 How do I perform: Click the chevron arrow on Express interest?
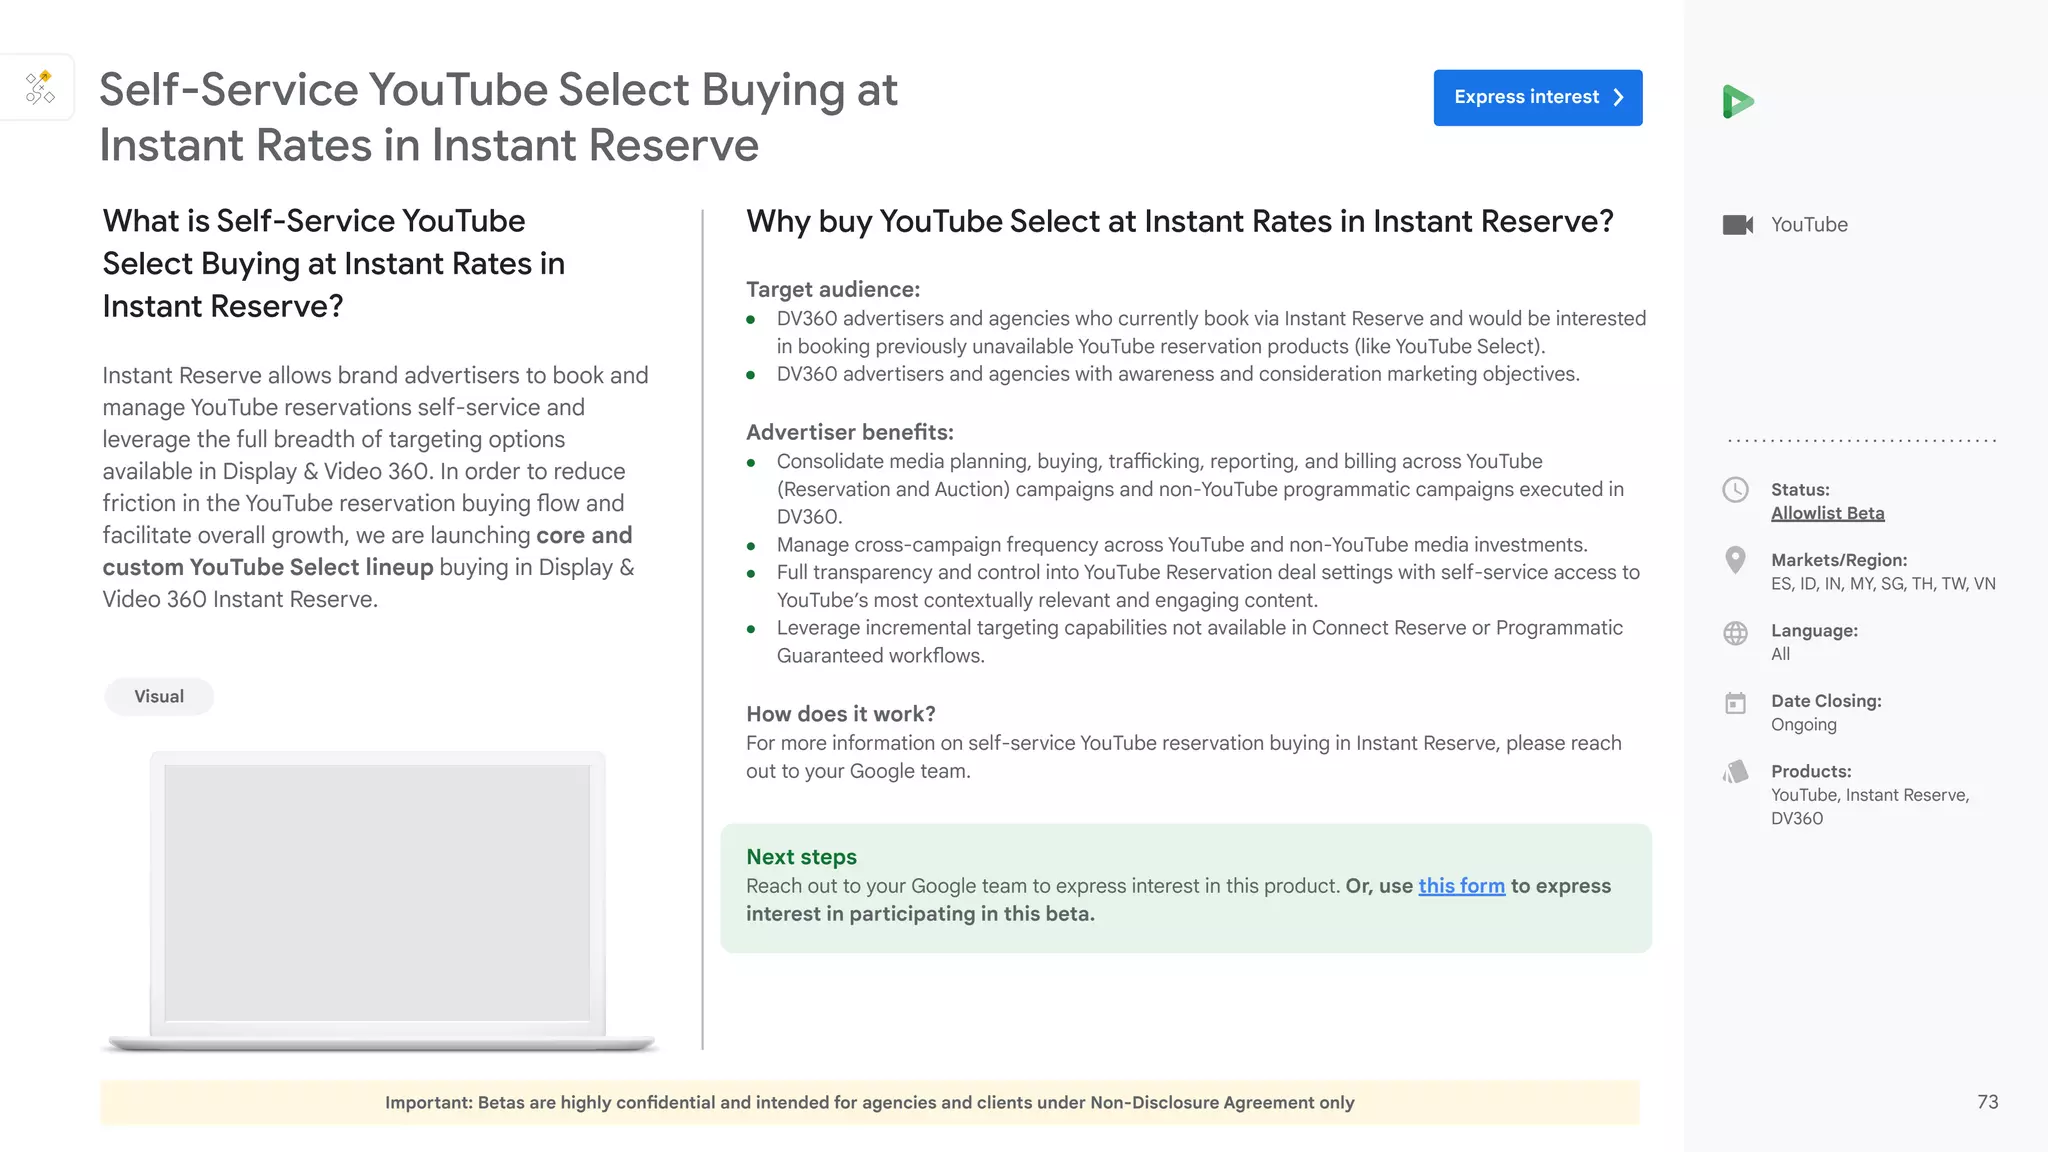1618,97
